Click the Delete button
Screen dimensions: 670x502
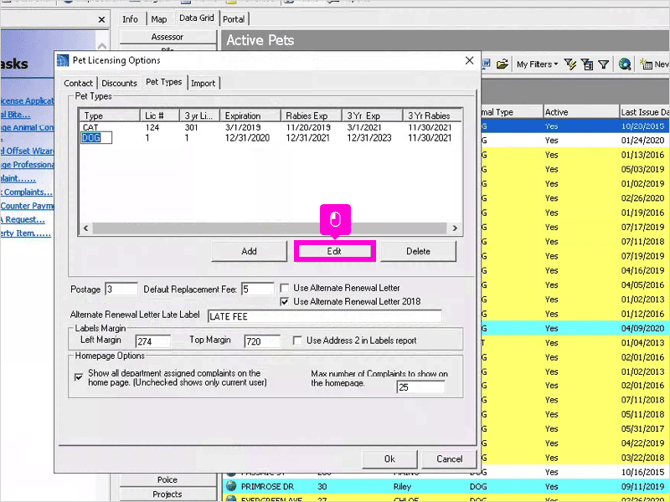pyautogui.click(x=418, y=251)
